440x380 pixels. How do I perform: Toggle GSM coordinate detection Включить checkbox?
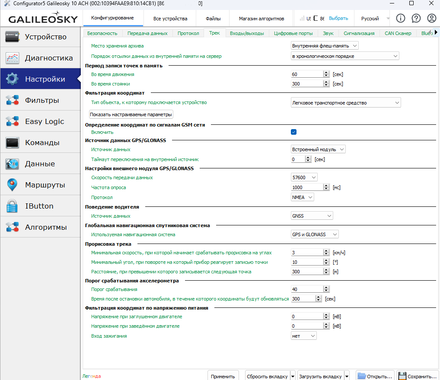pos(294,132)
